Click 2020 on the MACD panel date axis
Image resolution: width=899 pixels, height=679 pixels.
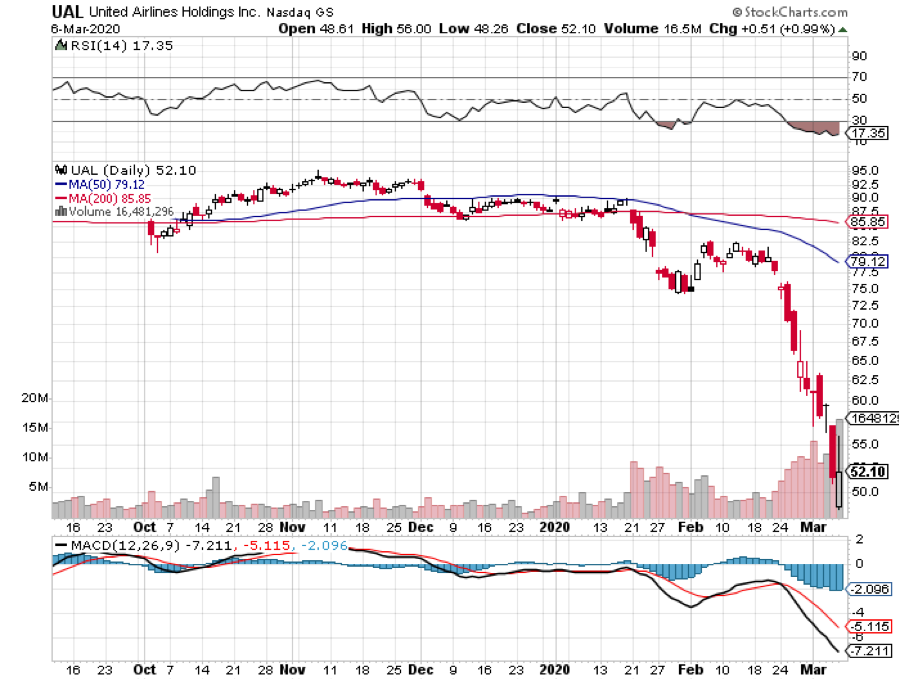pyautogui.click(x=555, y=669)
